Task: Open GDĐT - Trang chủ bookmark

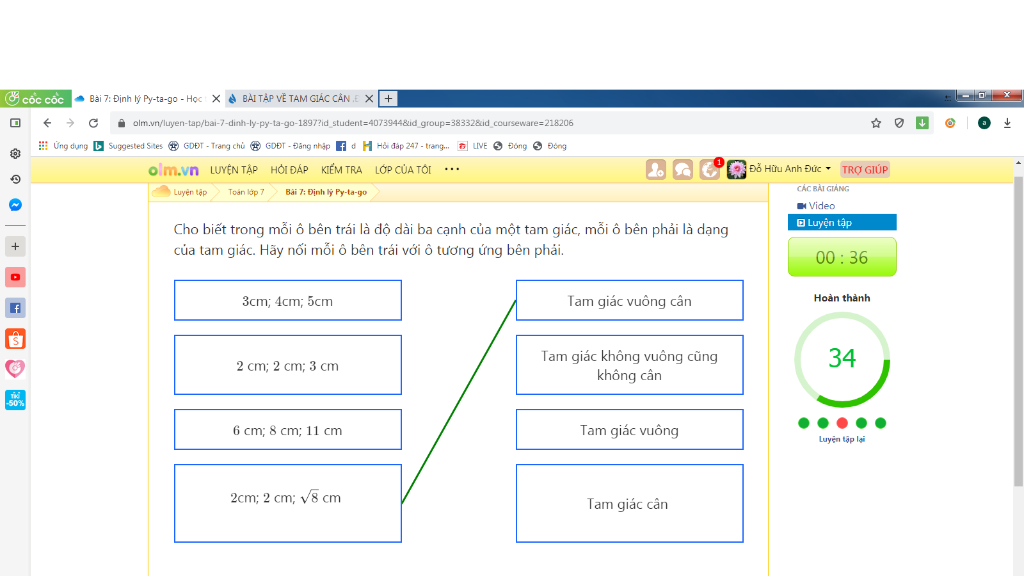Action: tap(206, 146)
